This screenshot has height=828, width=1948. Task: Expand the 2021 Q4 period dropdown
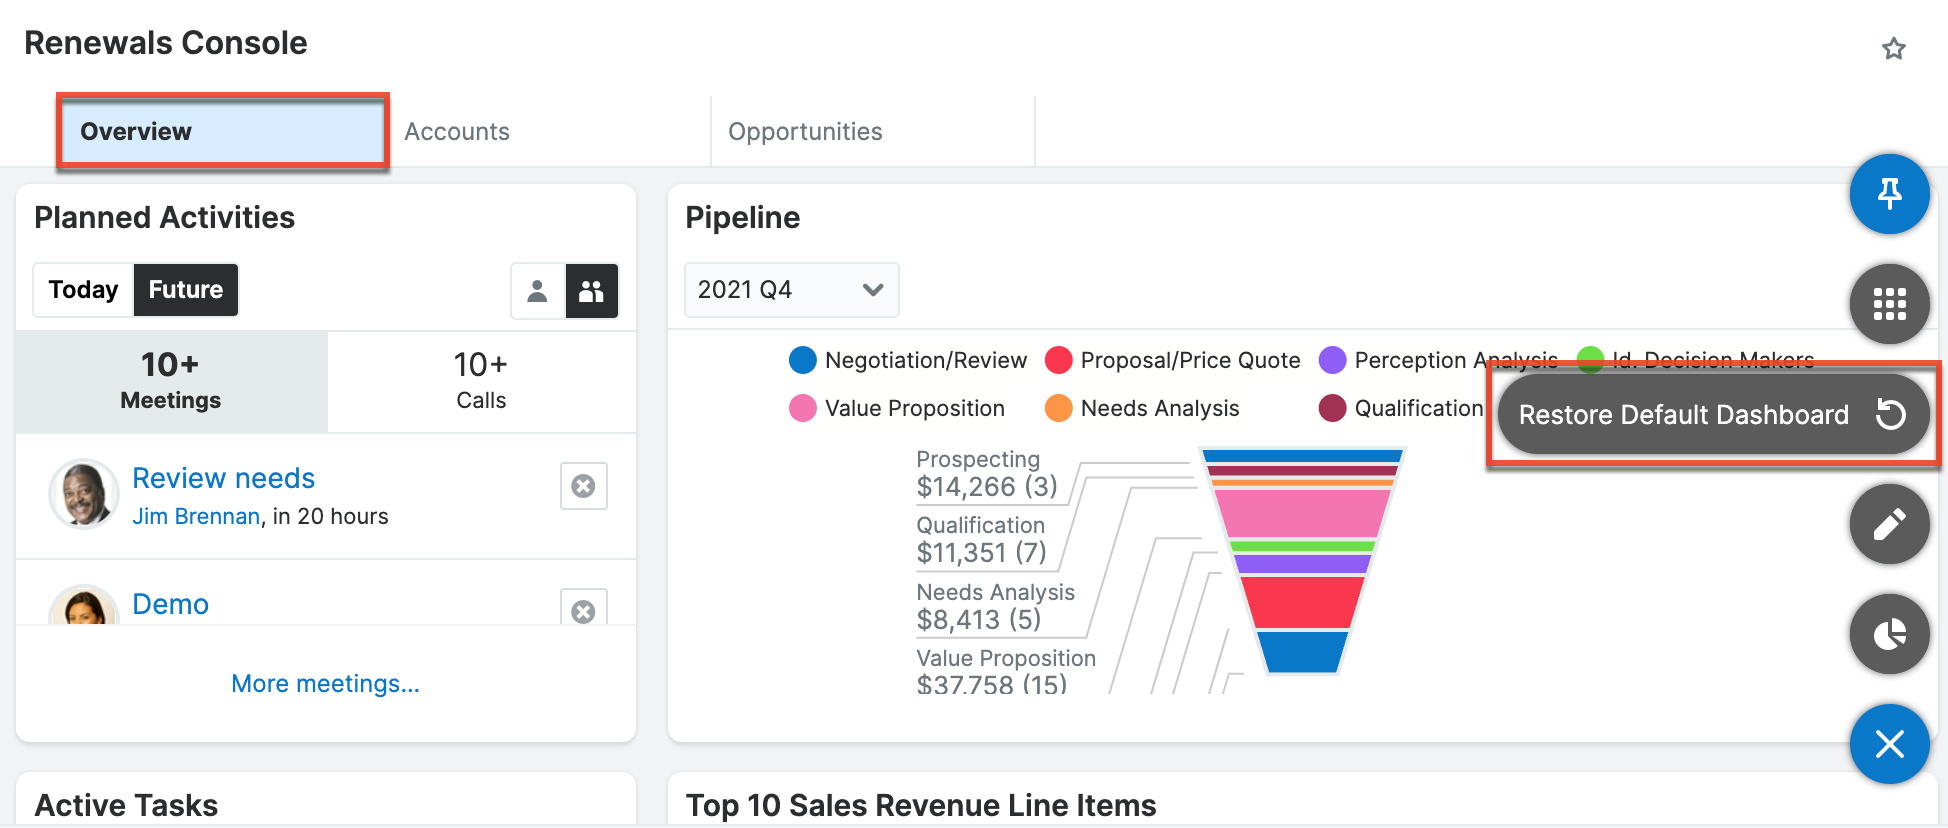791,290
